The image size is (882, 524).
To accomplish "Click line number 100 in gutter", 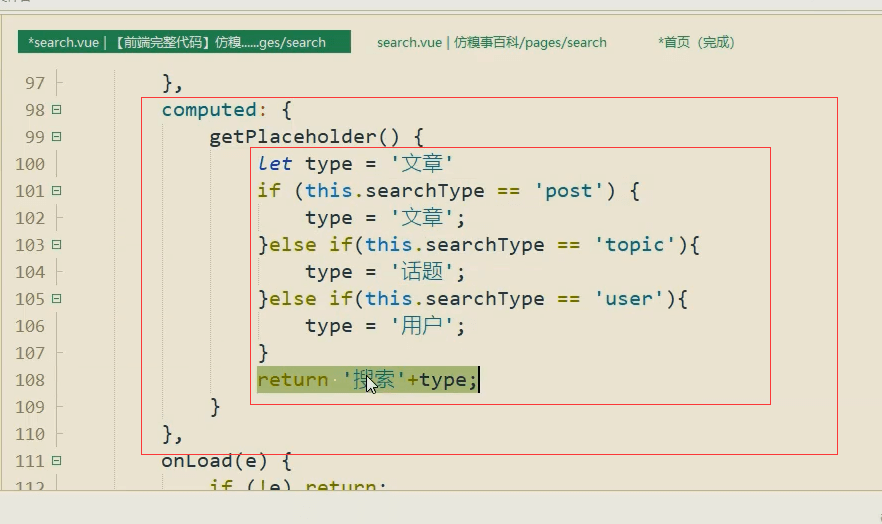I will click(x=30, y=164).
